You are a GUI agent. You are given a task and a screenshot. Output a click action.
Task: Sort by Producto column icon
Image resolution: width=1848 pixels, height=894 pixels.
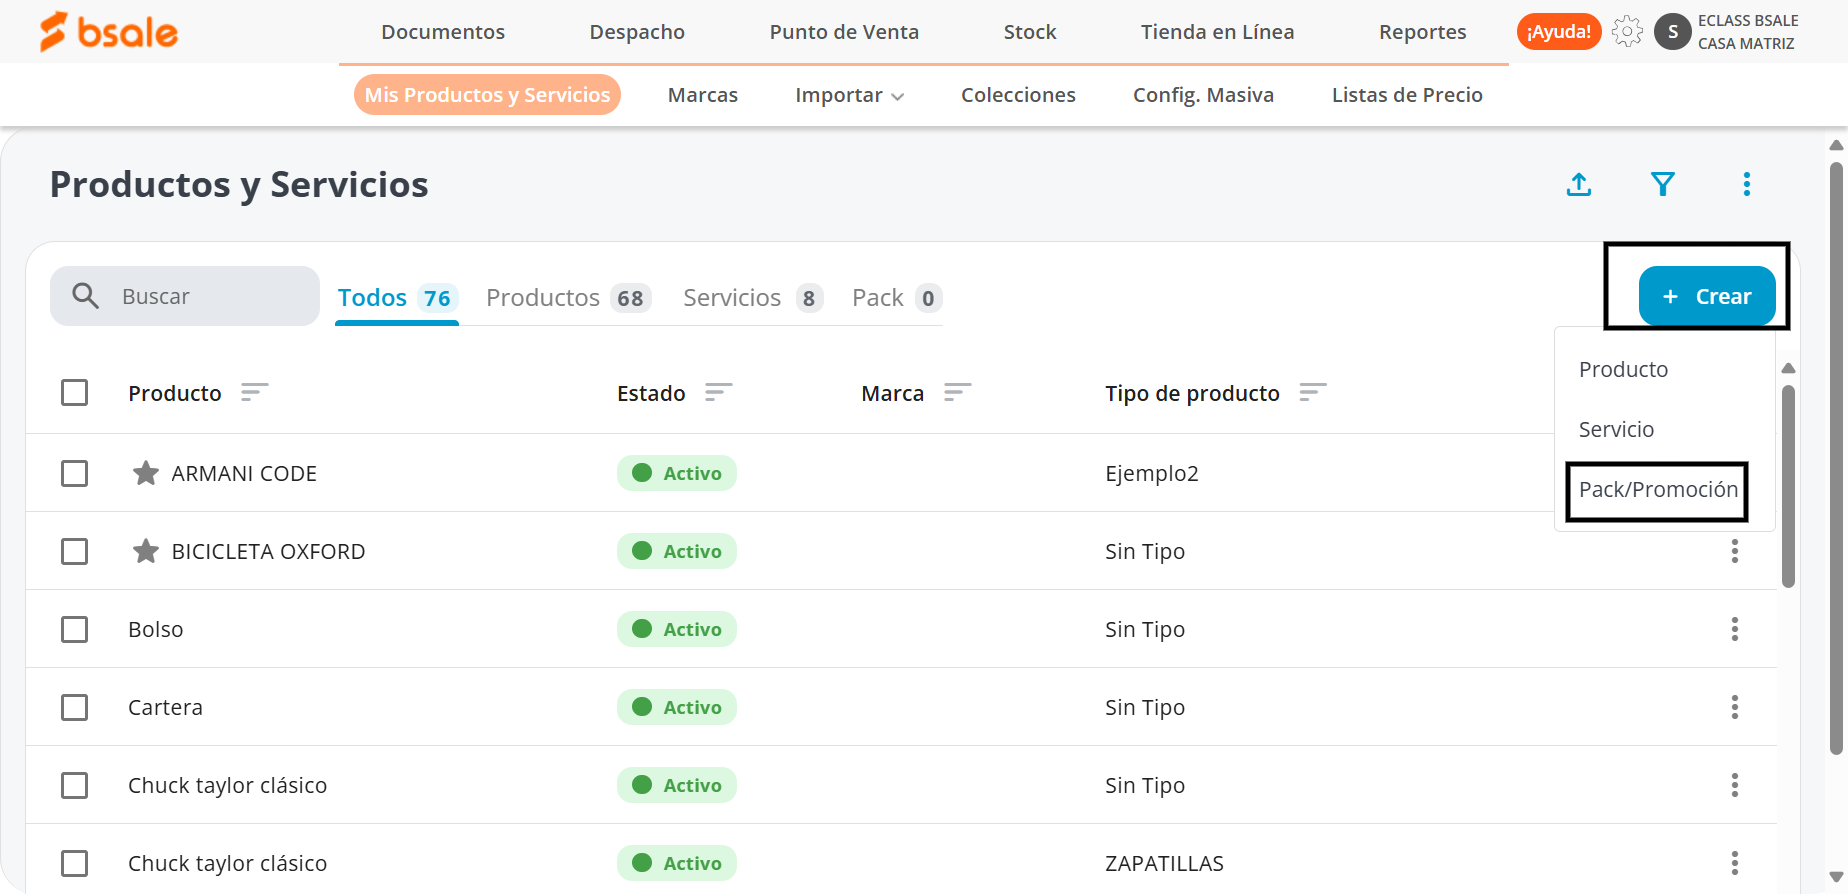click(x=255, y=392)
